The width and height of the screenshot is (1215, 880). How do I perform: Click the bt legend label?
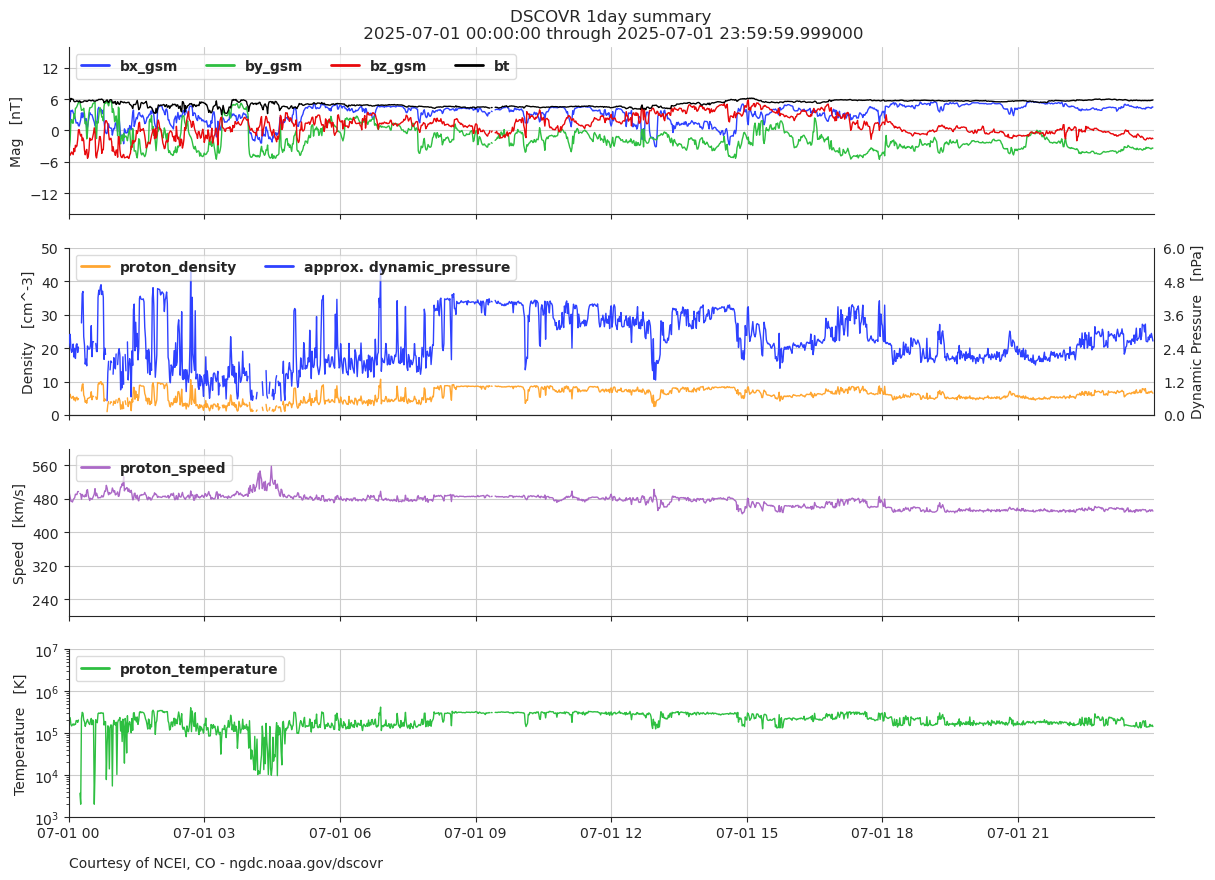501,67
